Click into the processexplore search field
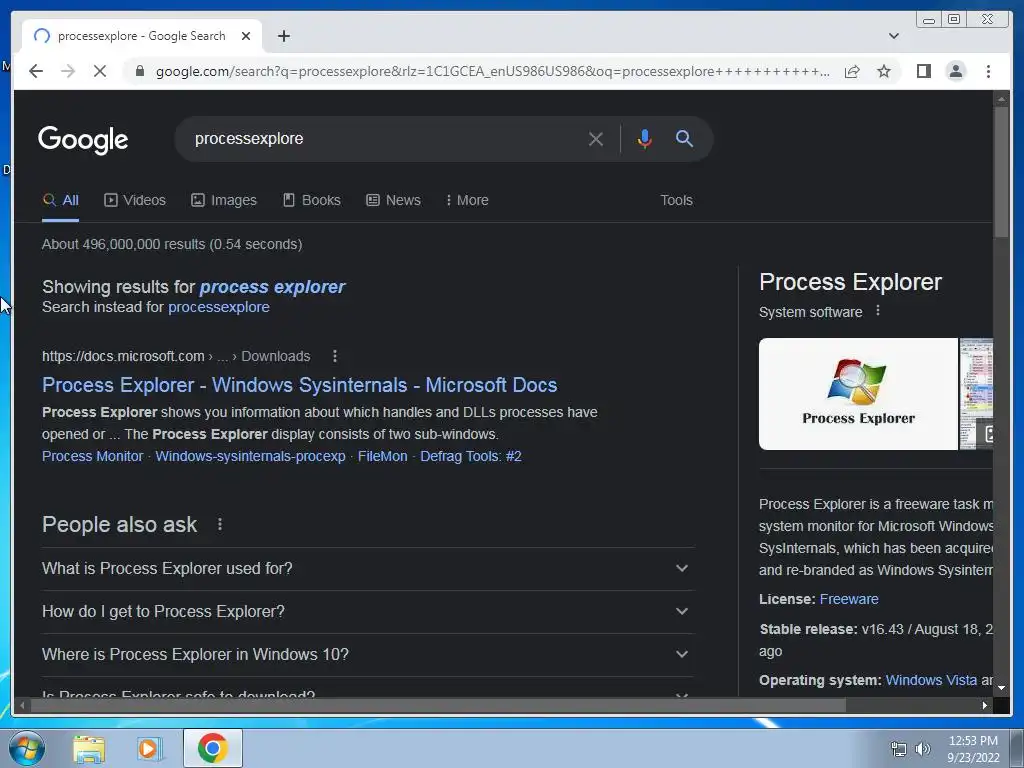 tap(385, 138)
